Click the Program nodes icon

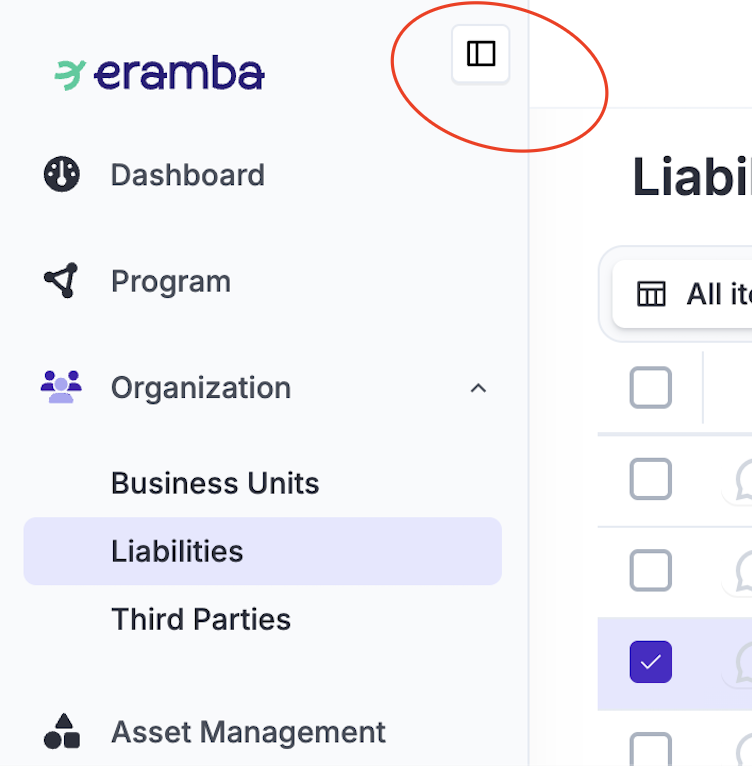pyautogui.click(x=61, y=281)
